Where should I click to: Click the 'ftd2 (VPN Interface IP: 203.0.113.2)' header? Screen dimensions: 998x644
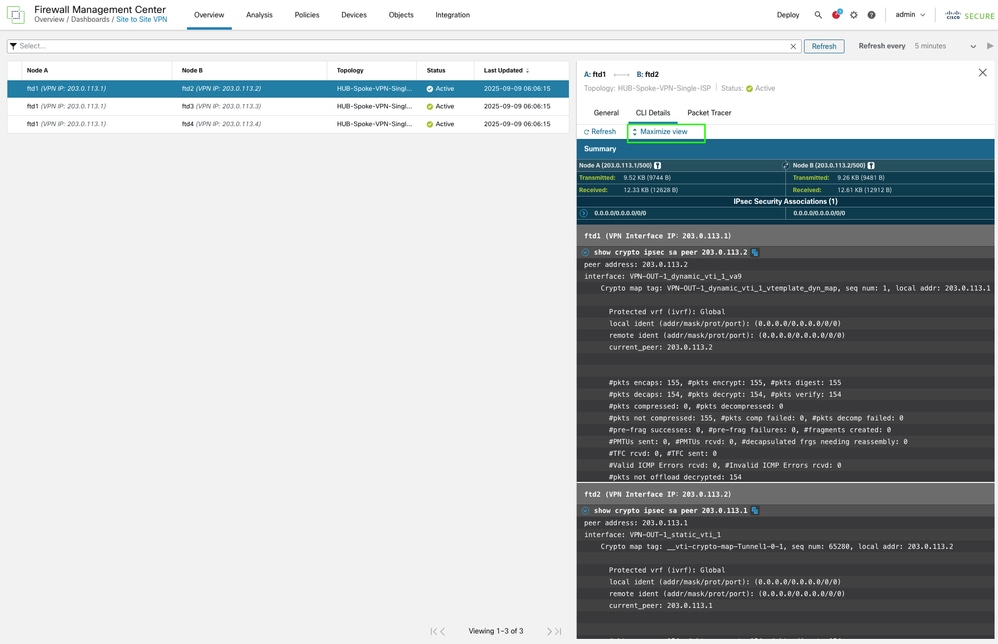point(785,494)
